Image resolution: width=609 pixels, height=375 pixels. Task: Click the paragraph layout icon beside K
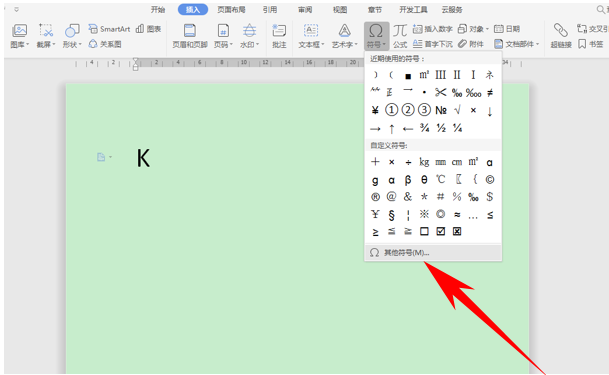tap(101, 157)
